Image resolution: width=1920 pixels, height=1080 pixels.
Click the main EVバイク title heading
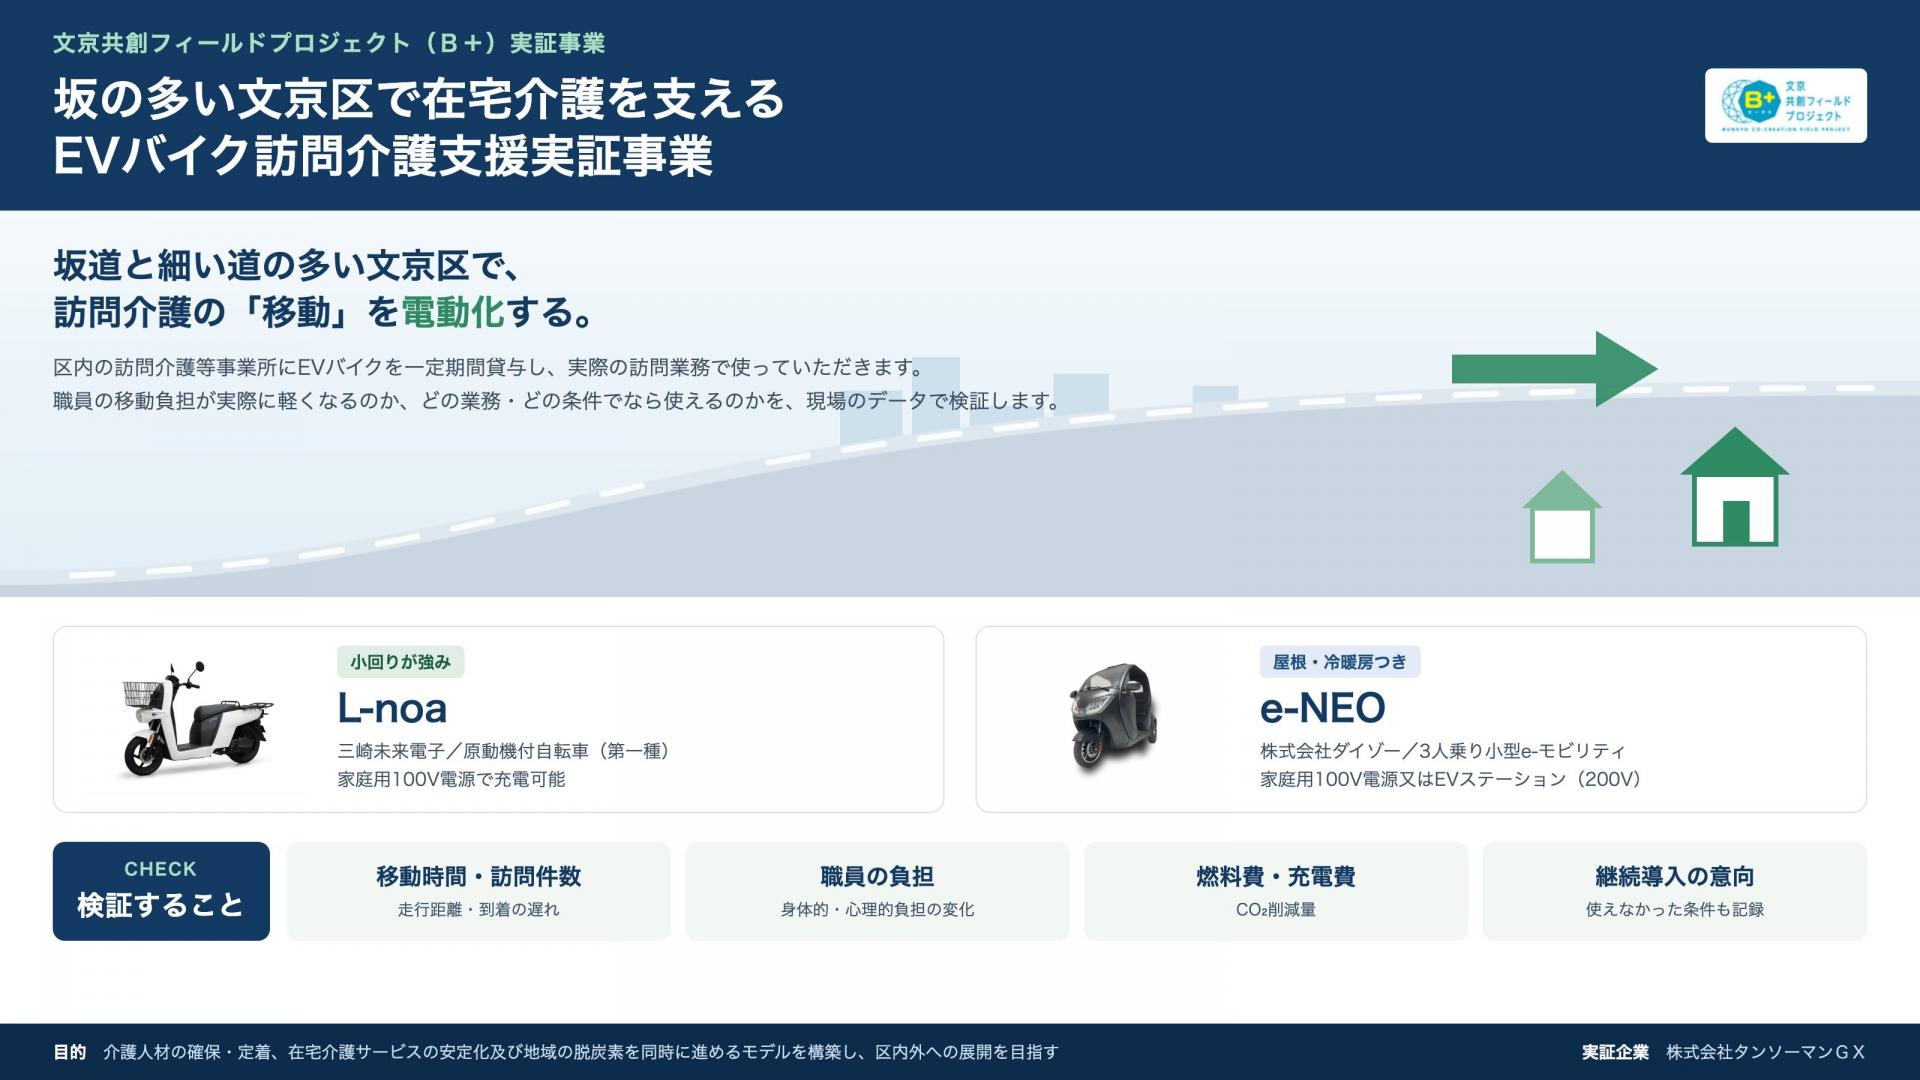[x=418, y=127]
